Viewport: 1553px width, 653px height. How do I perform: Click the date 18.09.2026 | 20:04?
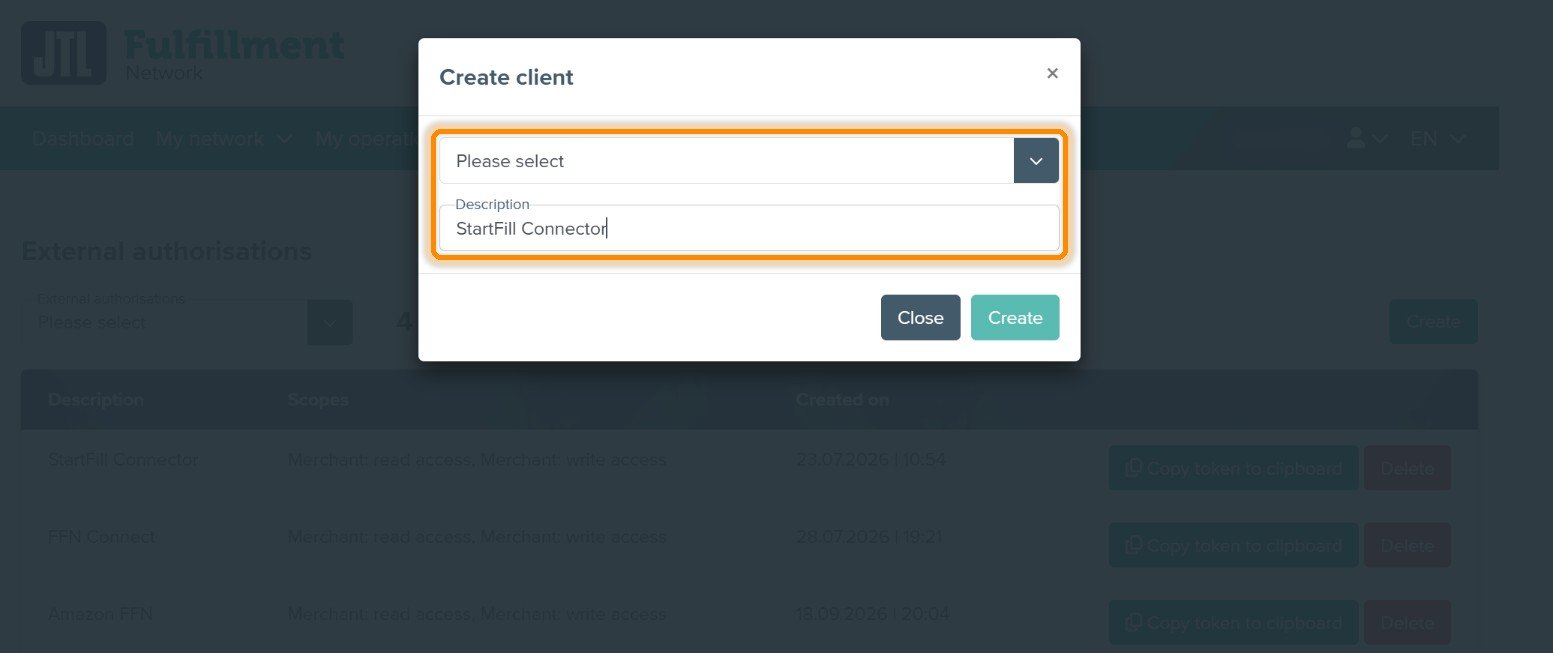click(872, 614)
